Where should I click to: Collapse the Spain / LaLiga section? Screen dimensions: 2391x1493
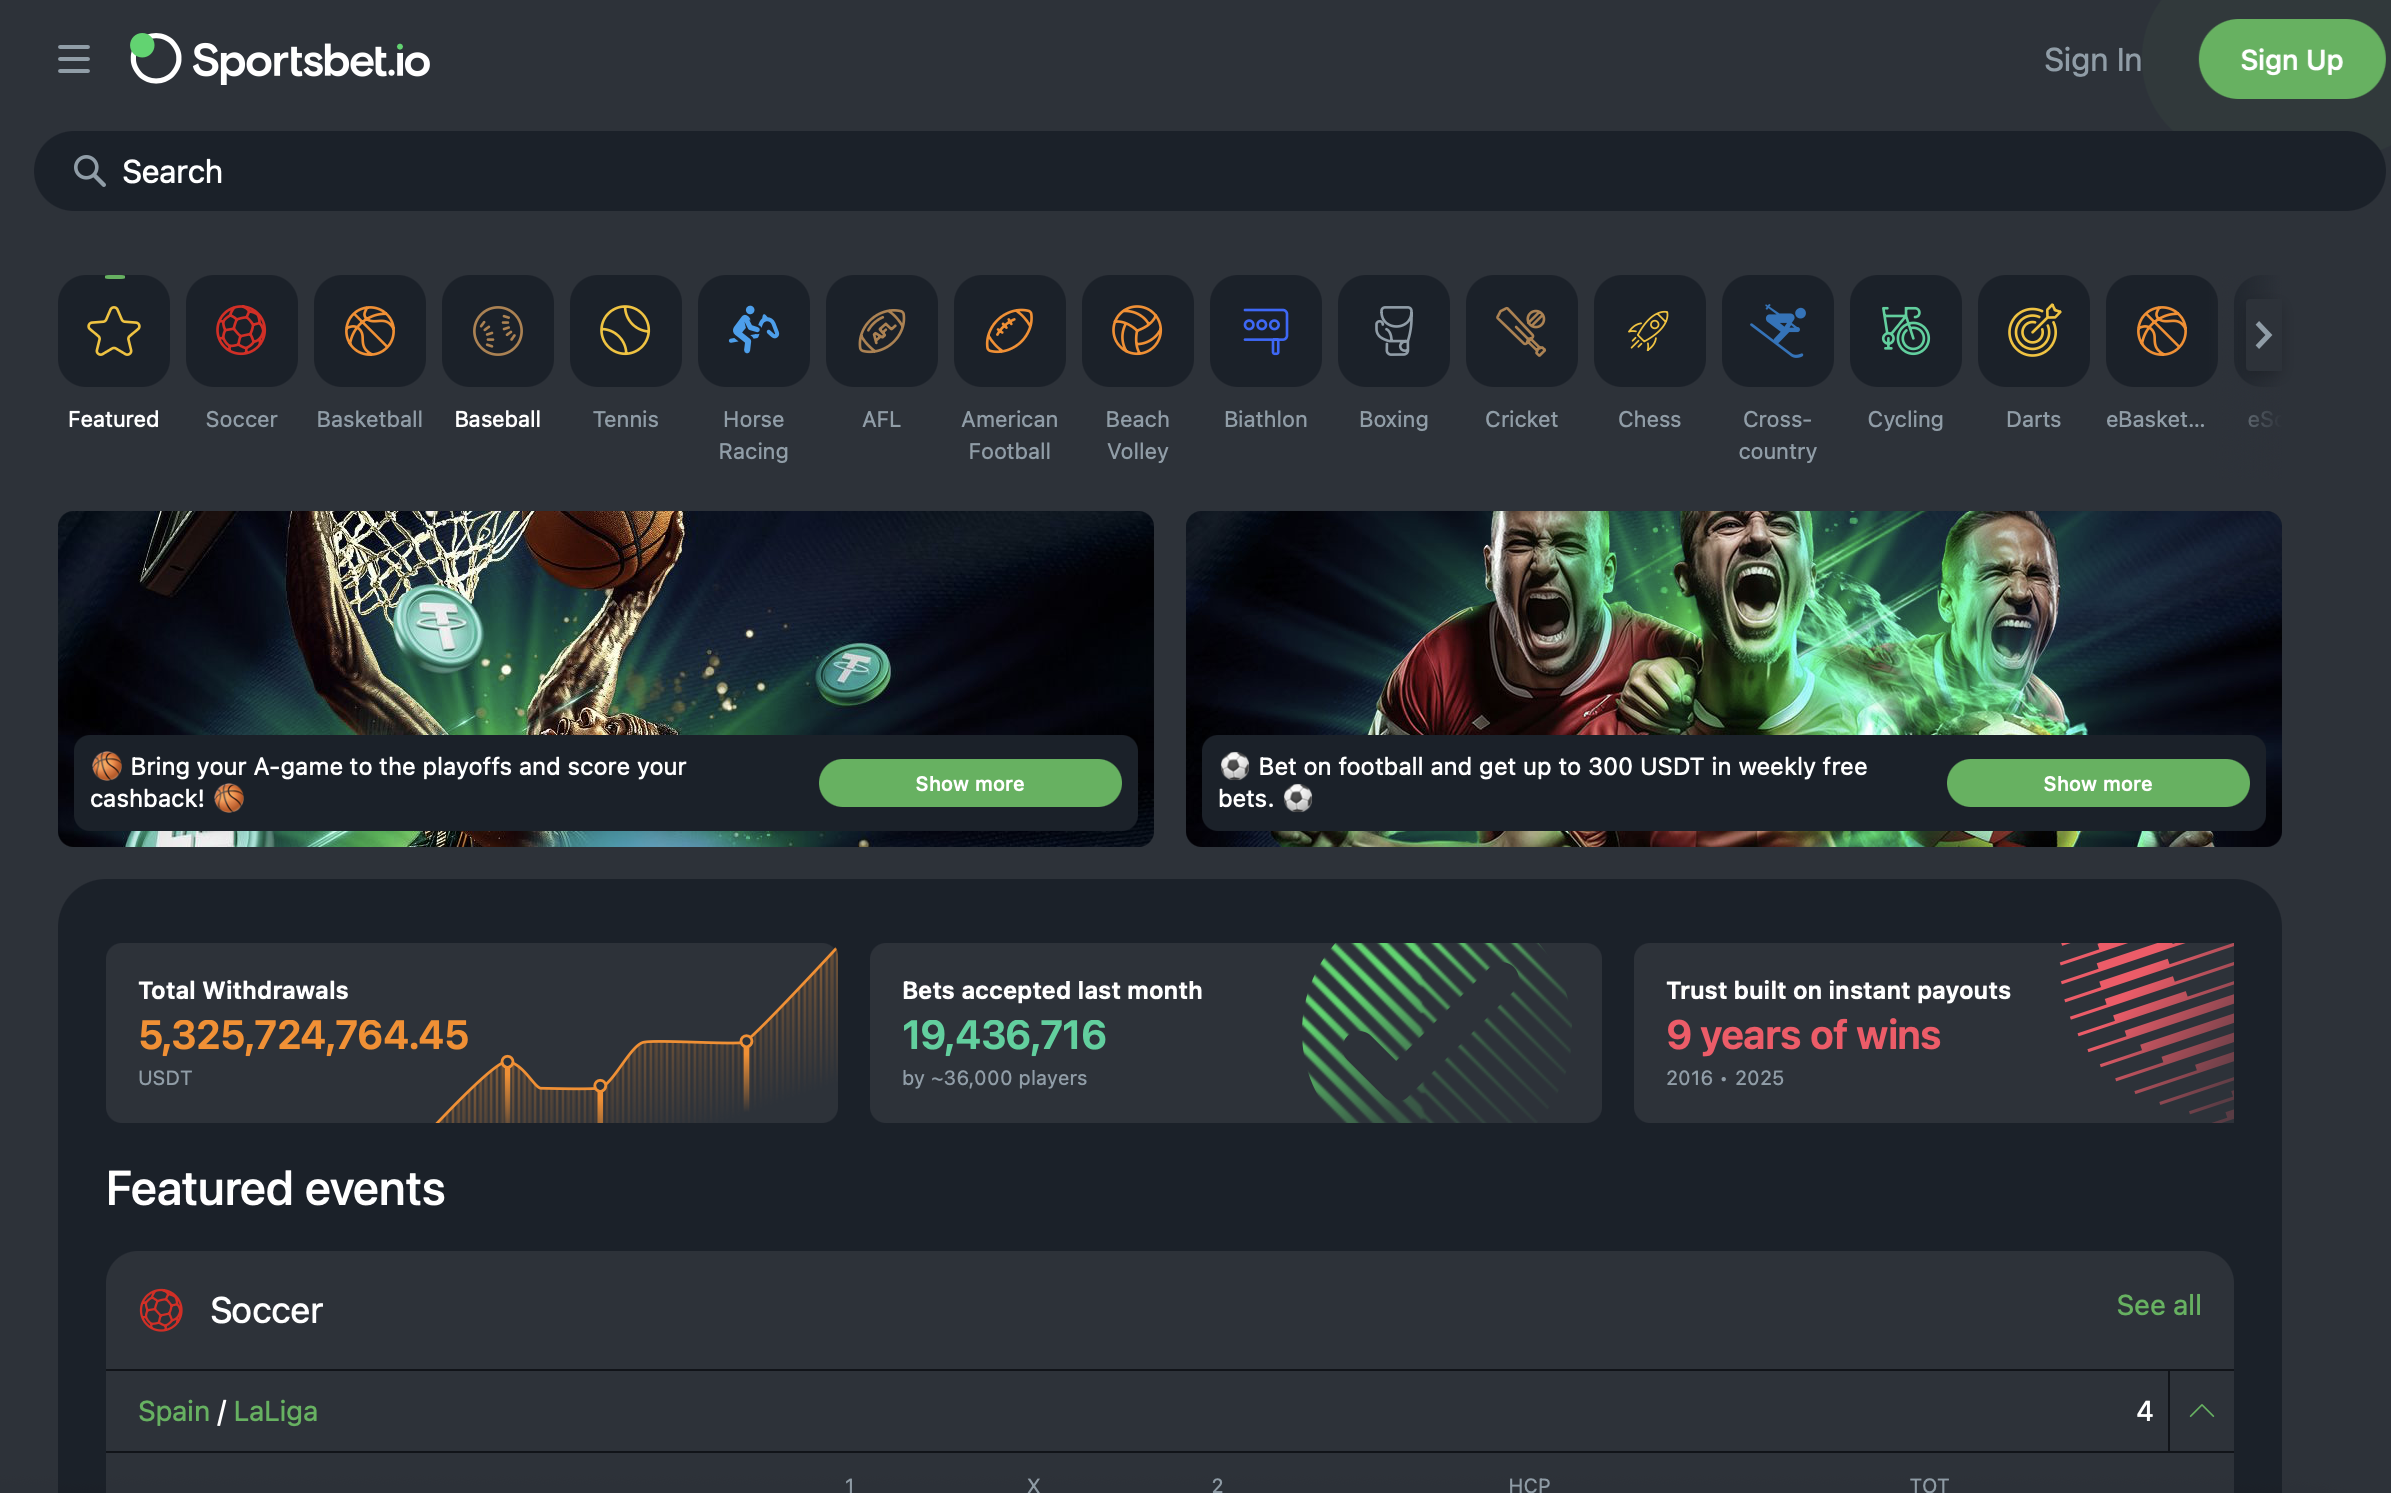[2201, 1411]
